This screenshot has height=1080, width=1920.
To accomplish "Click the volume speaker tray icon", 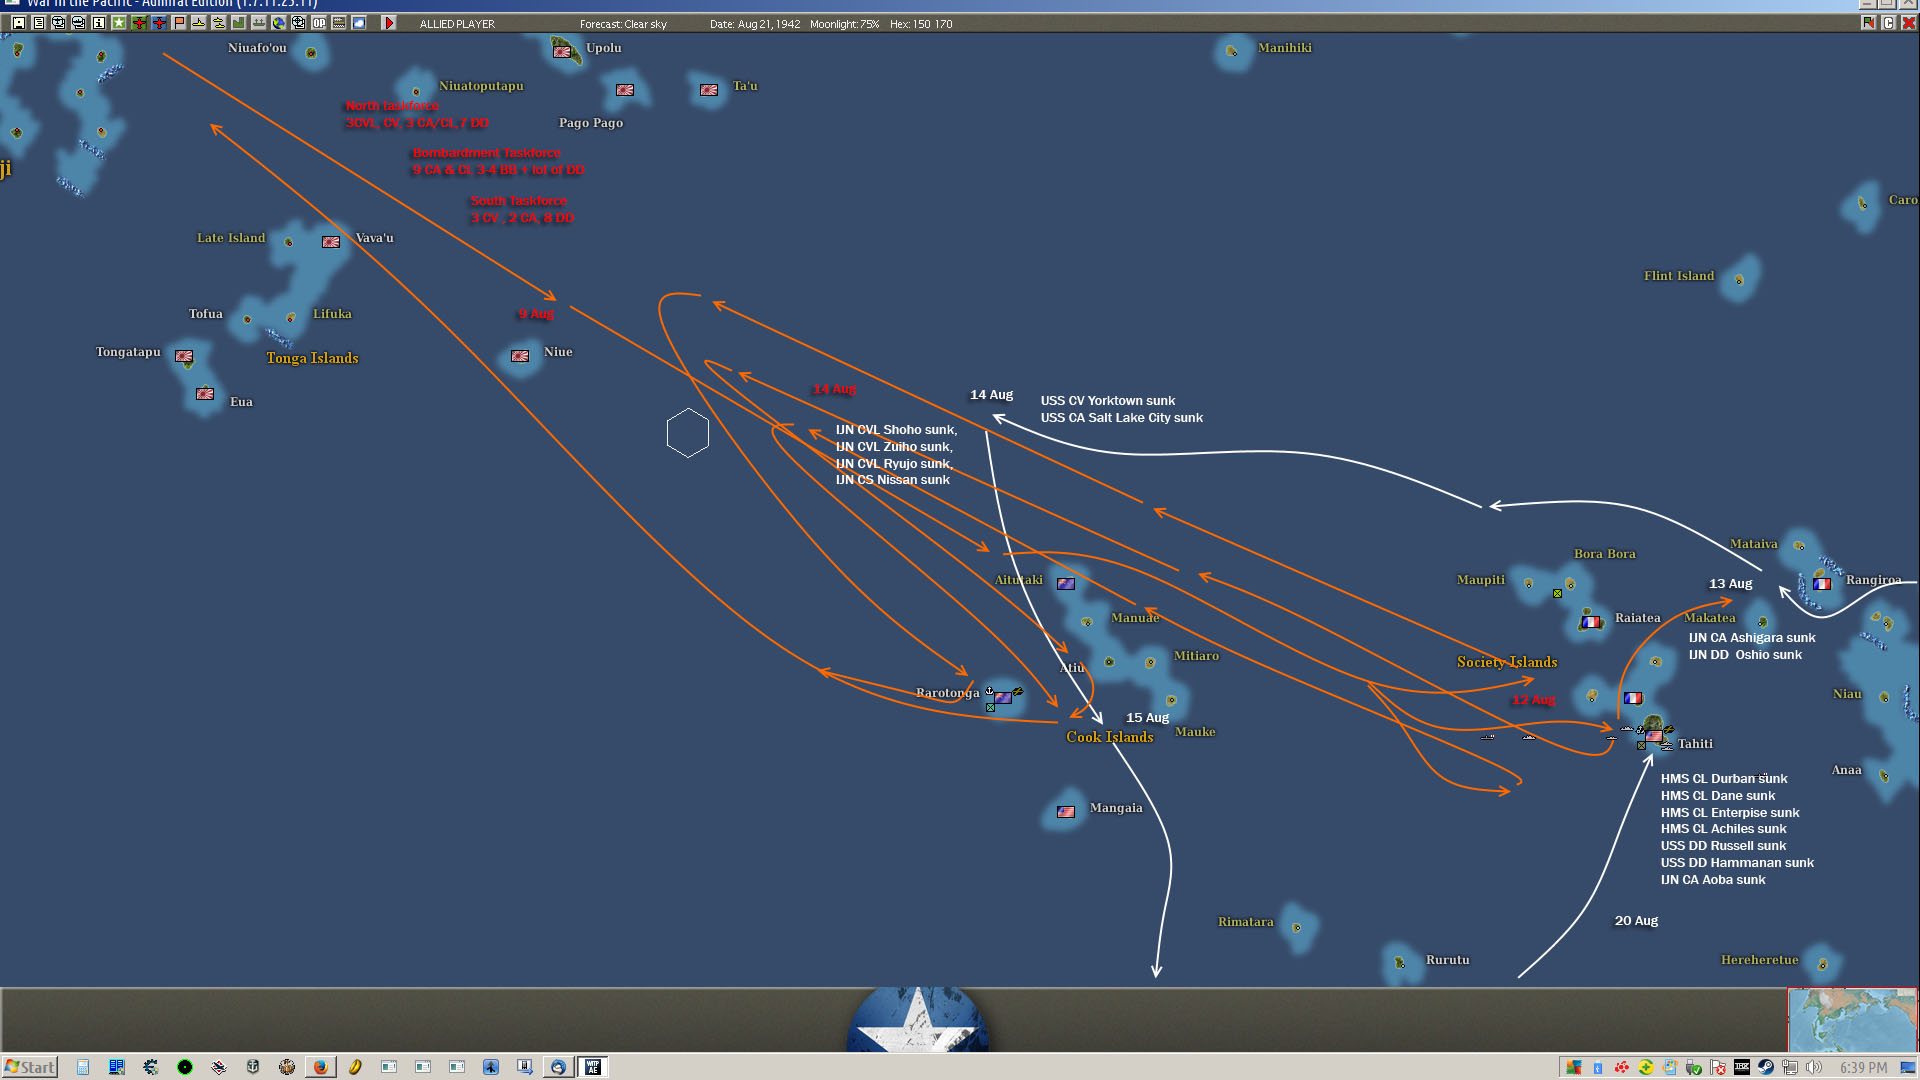I will 1814,1067.
